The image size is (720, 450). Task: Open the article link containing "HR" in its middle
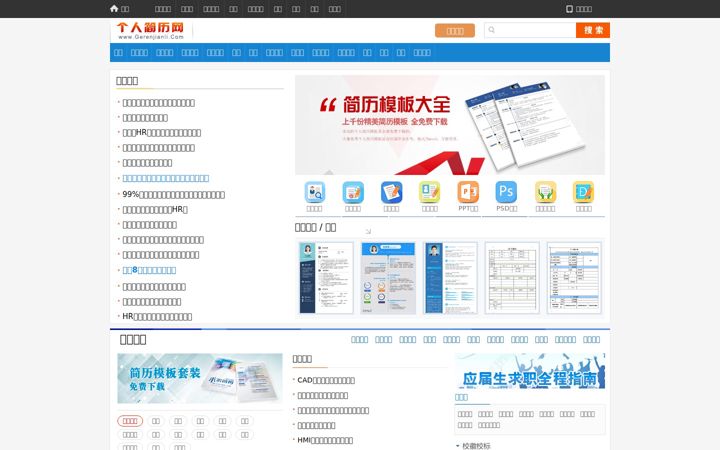click(162, 133)
